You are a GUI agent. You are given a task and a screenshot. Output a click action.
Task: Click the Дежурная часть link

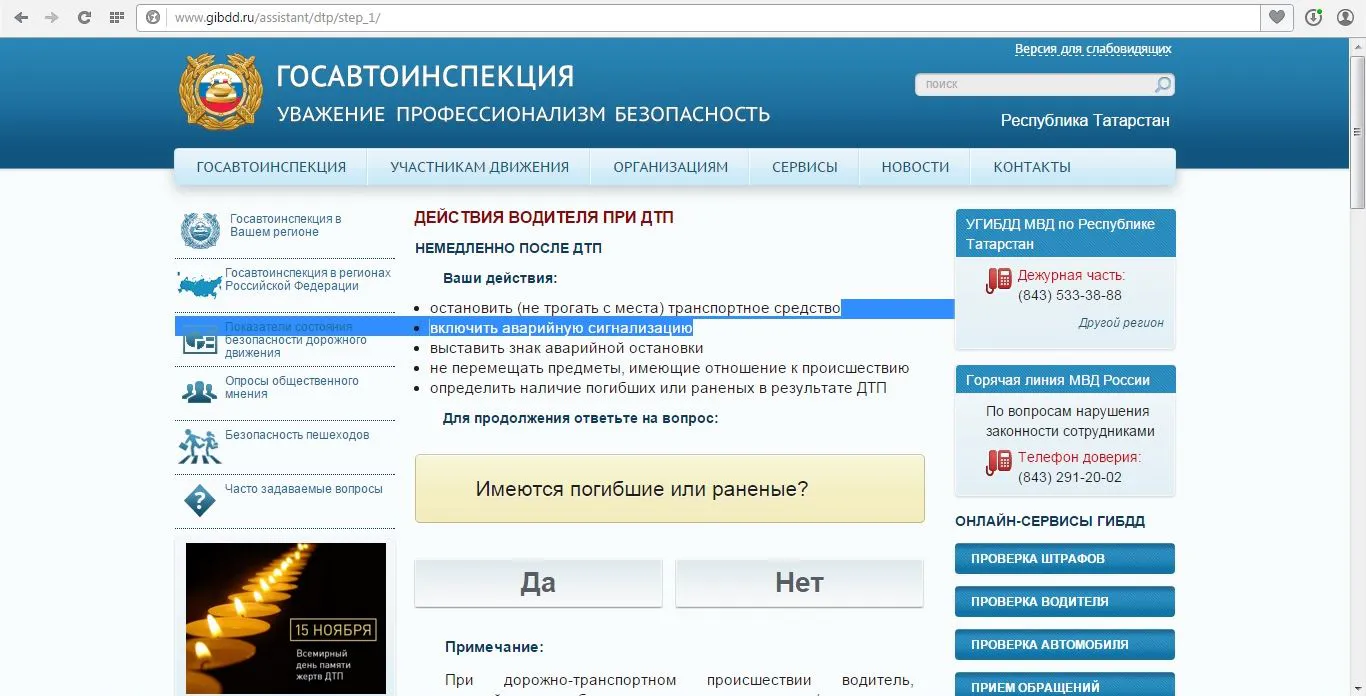pos(1071,275)
